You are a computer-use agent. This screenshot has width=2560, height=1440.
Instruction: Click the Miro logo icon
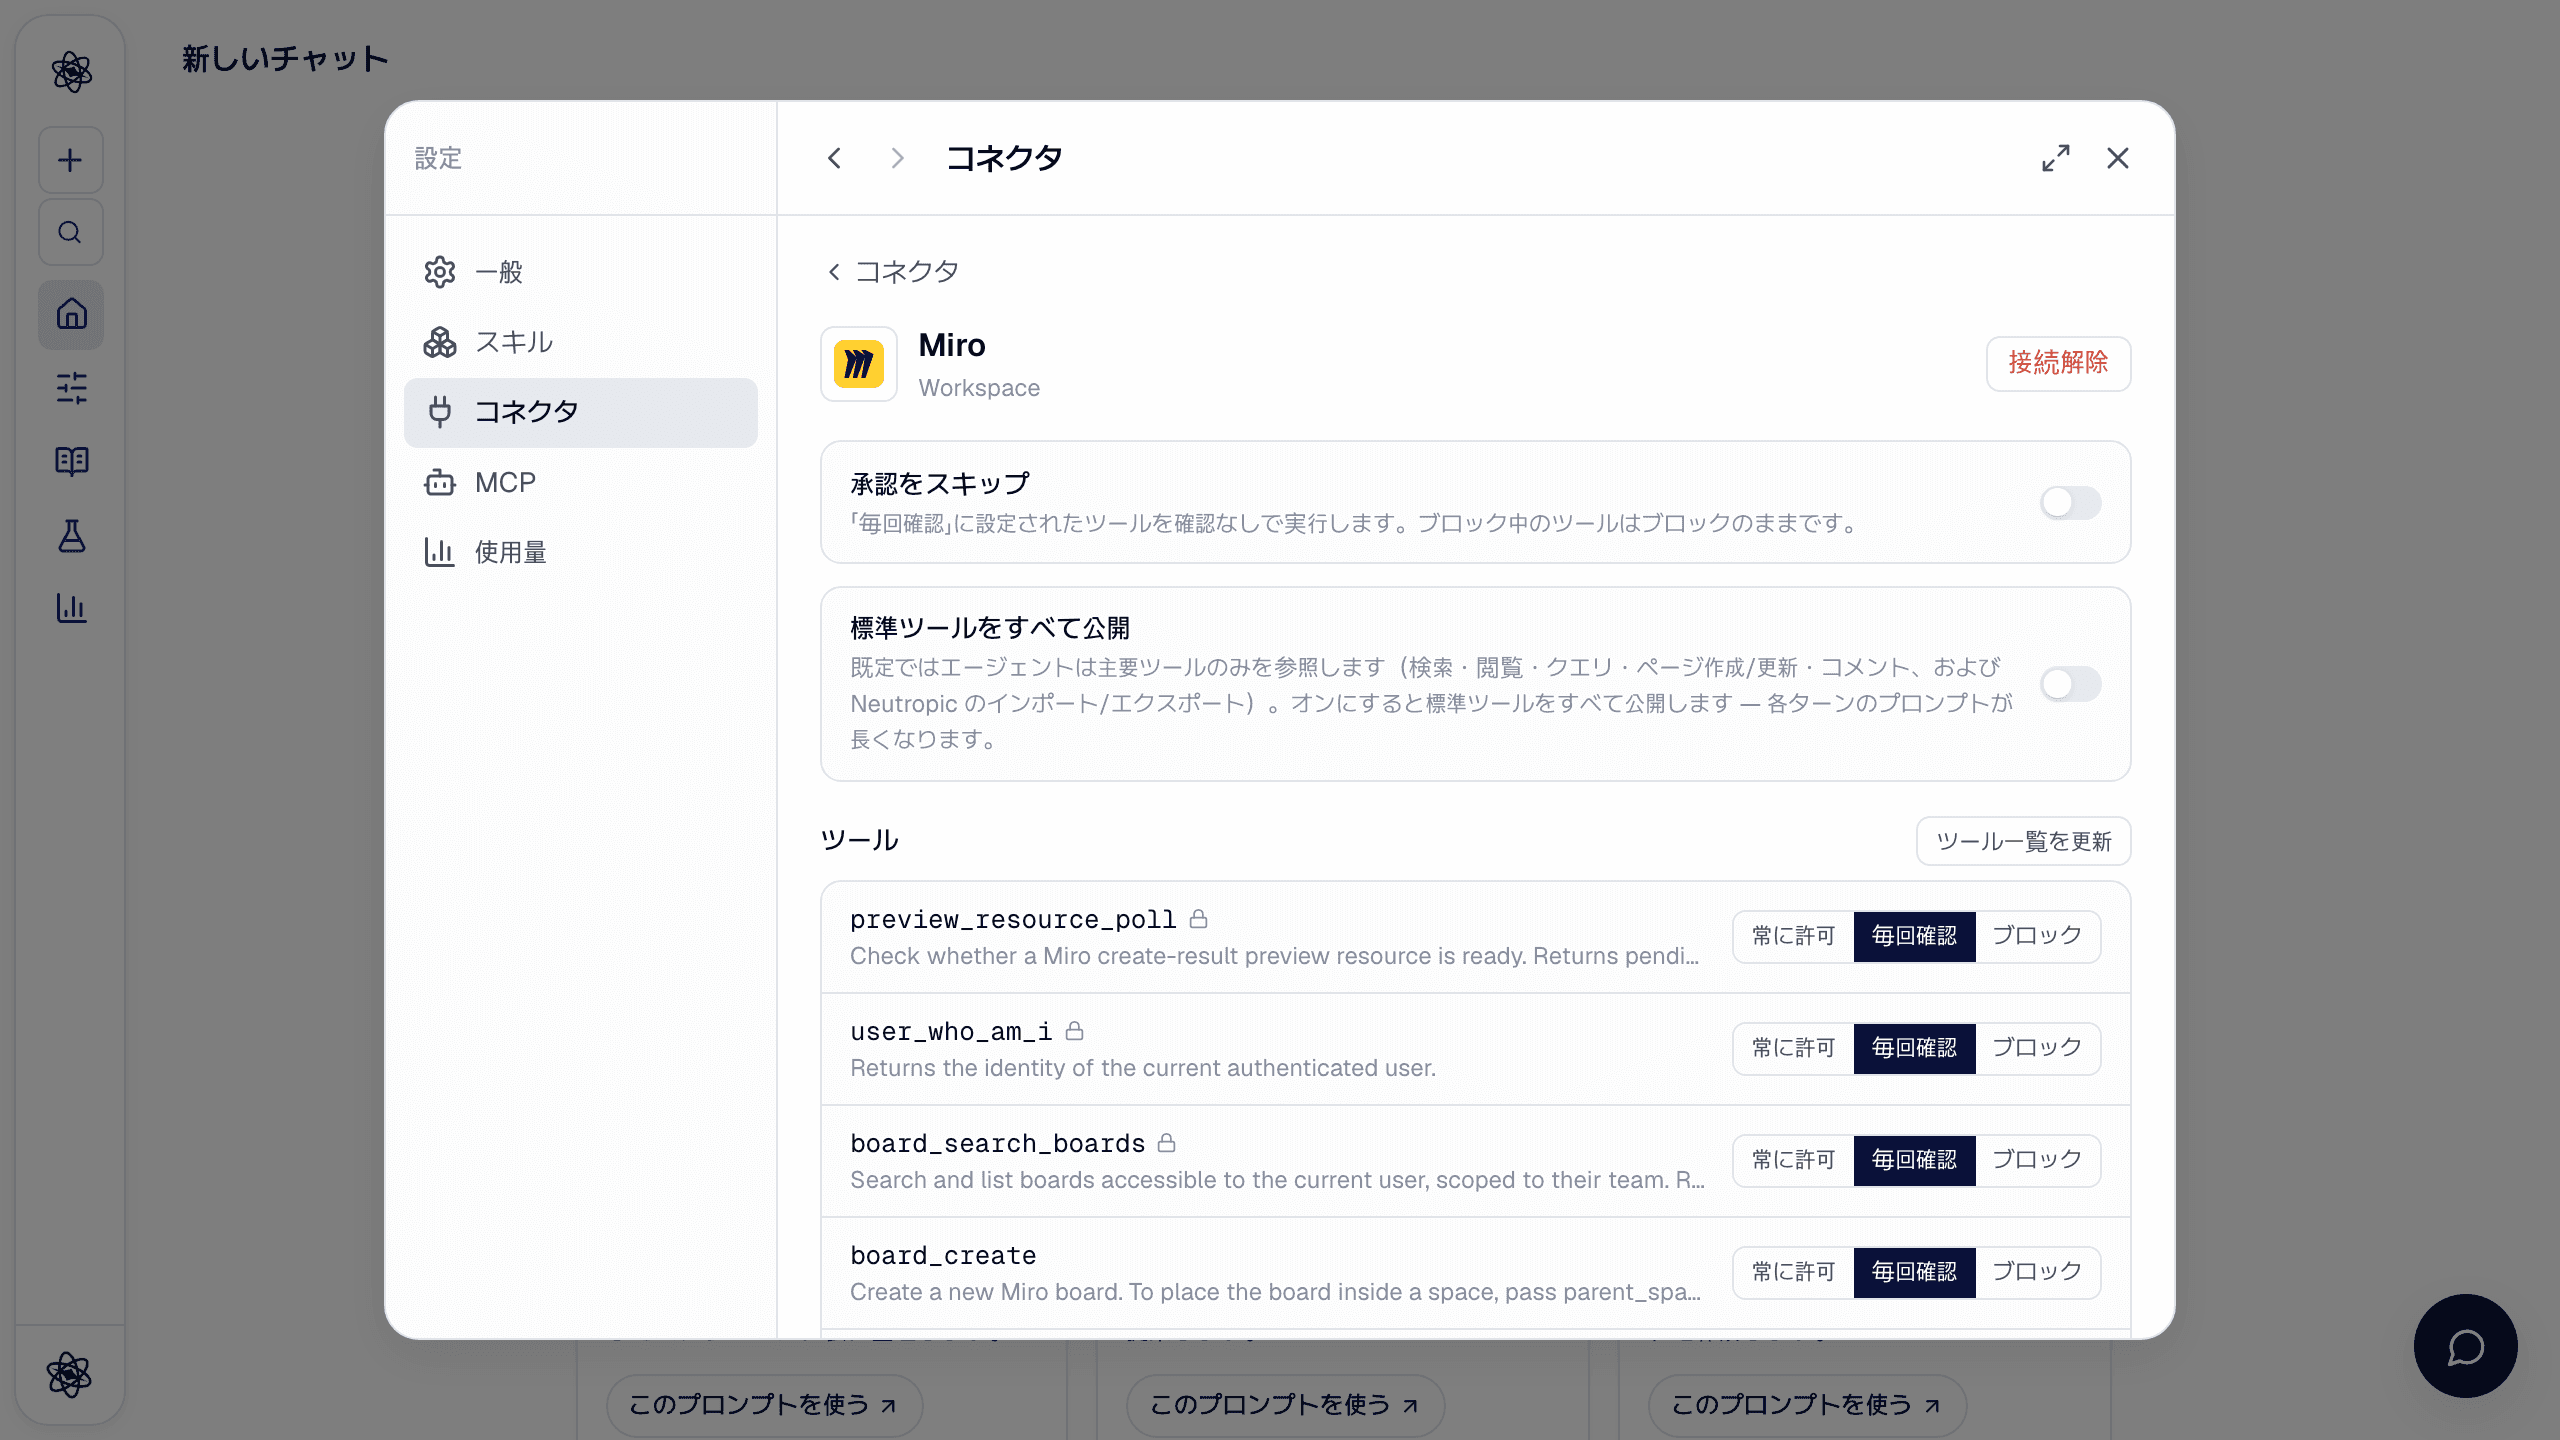point(859,364)
